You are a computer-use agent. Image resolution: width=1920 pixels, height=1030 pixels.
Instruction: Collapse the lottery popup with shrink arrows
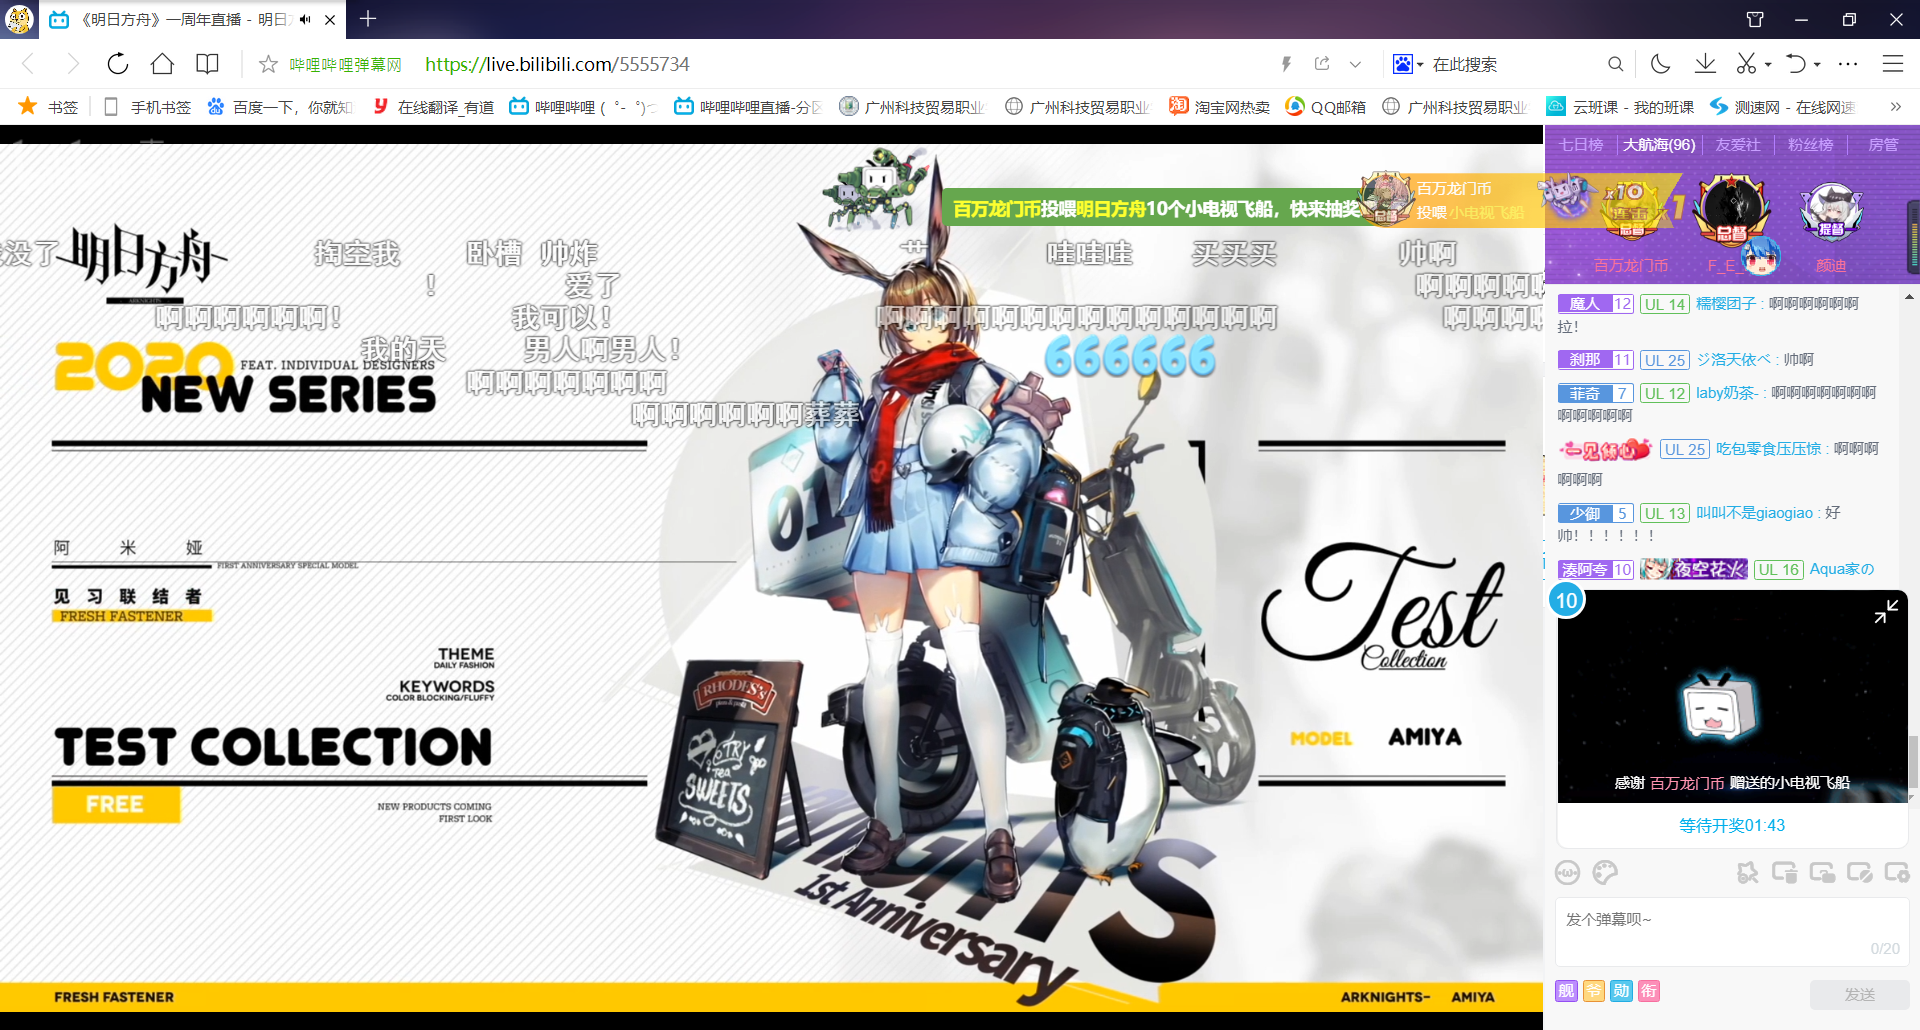coord(1886,611)
